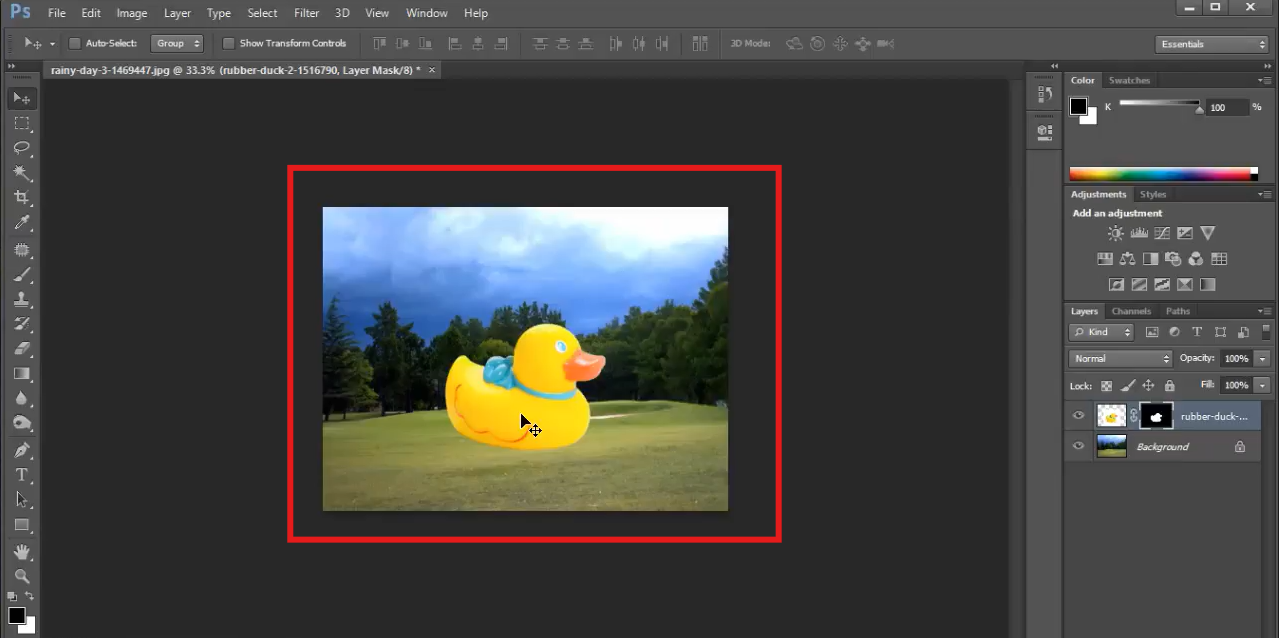
Task: Select the Horizontal Type tool
Action: 21,475
